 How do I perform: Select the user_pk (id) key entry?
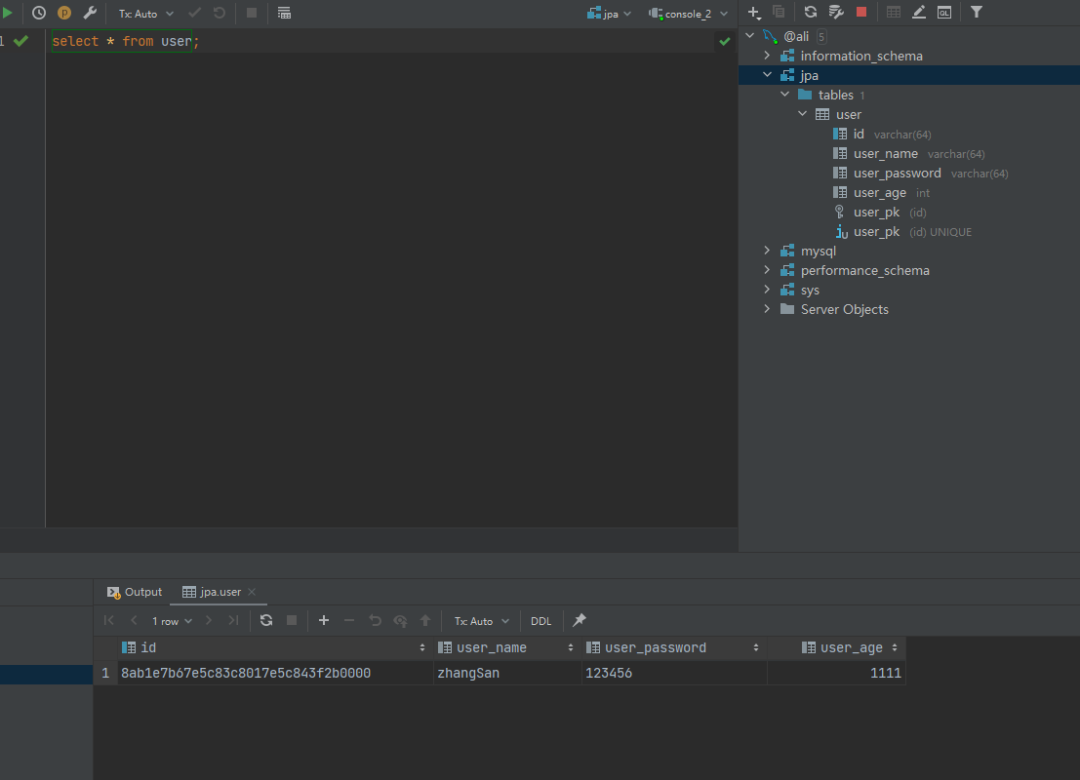point(880,212)
